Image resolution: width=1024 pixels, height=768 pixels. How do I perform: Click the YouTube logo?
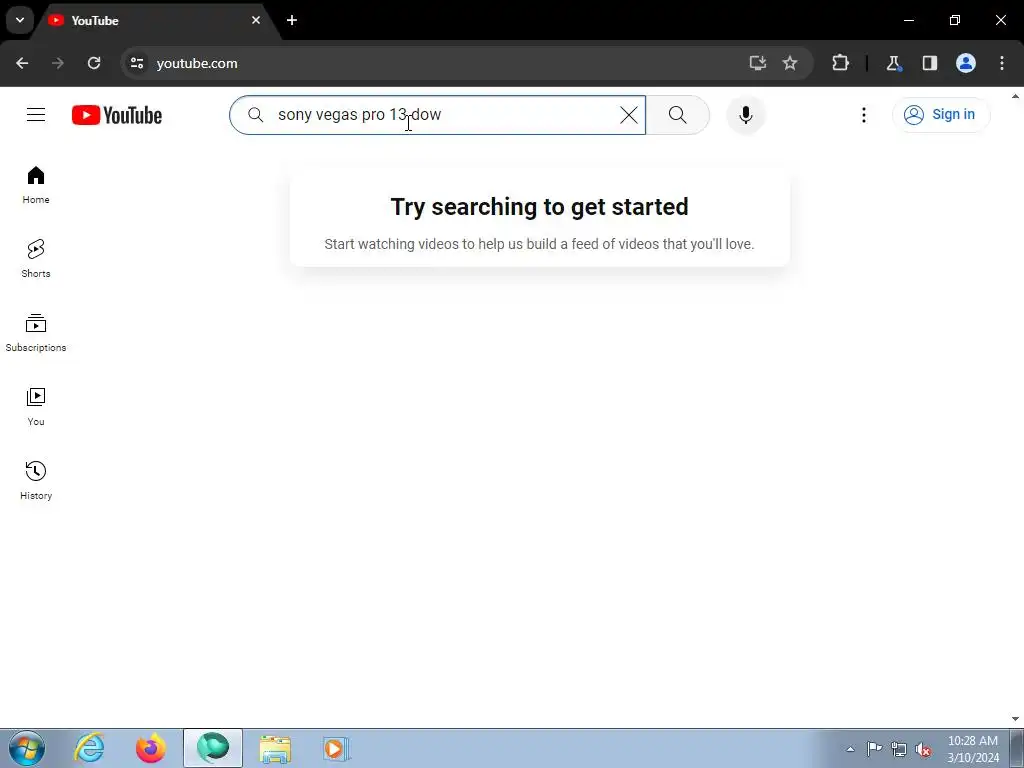tap(117, 115)
